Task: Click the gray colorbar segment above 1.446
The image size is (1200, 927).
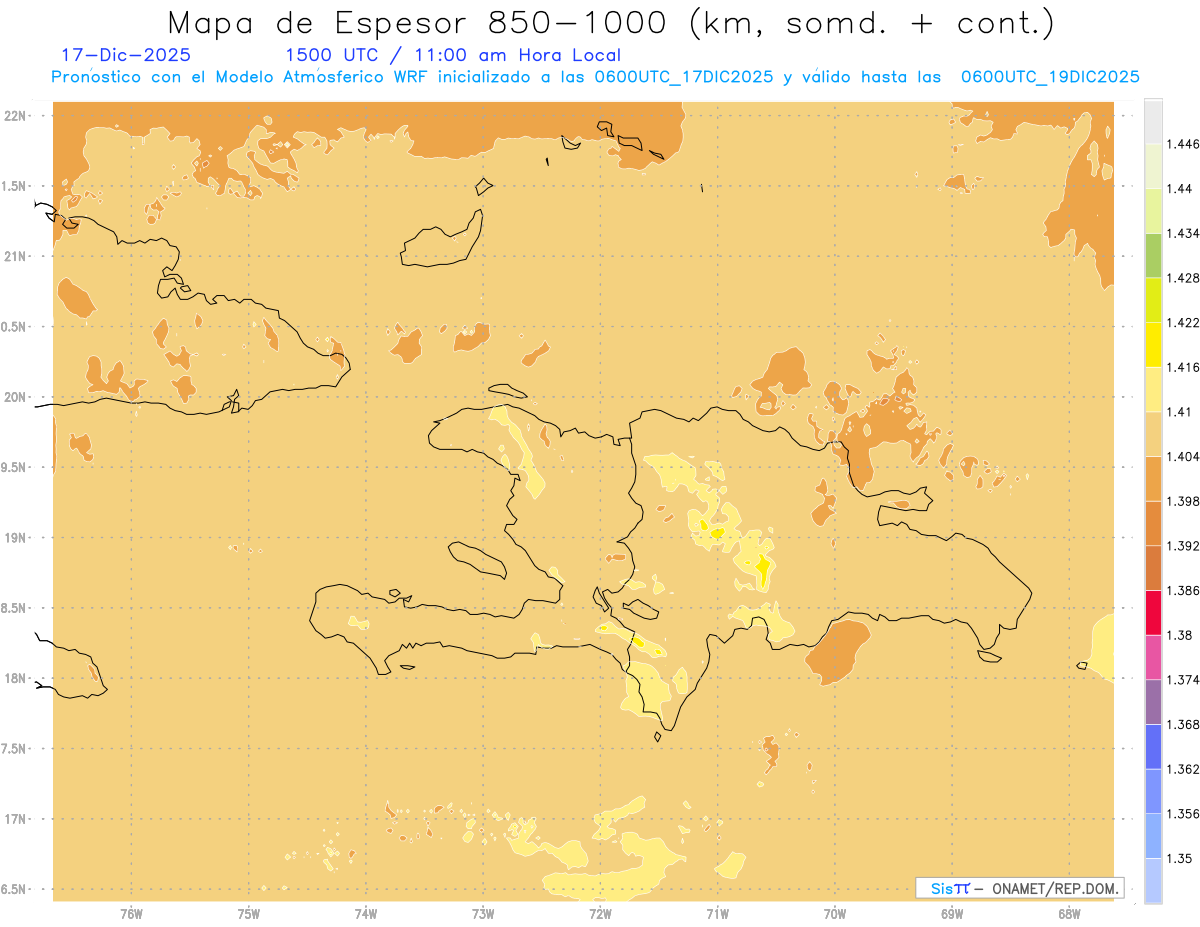Action: 1153,121
